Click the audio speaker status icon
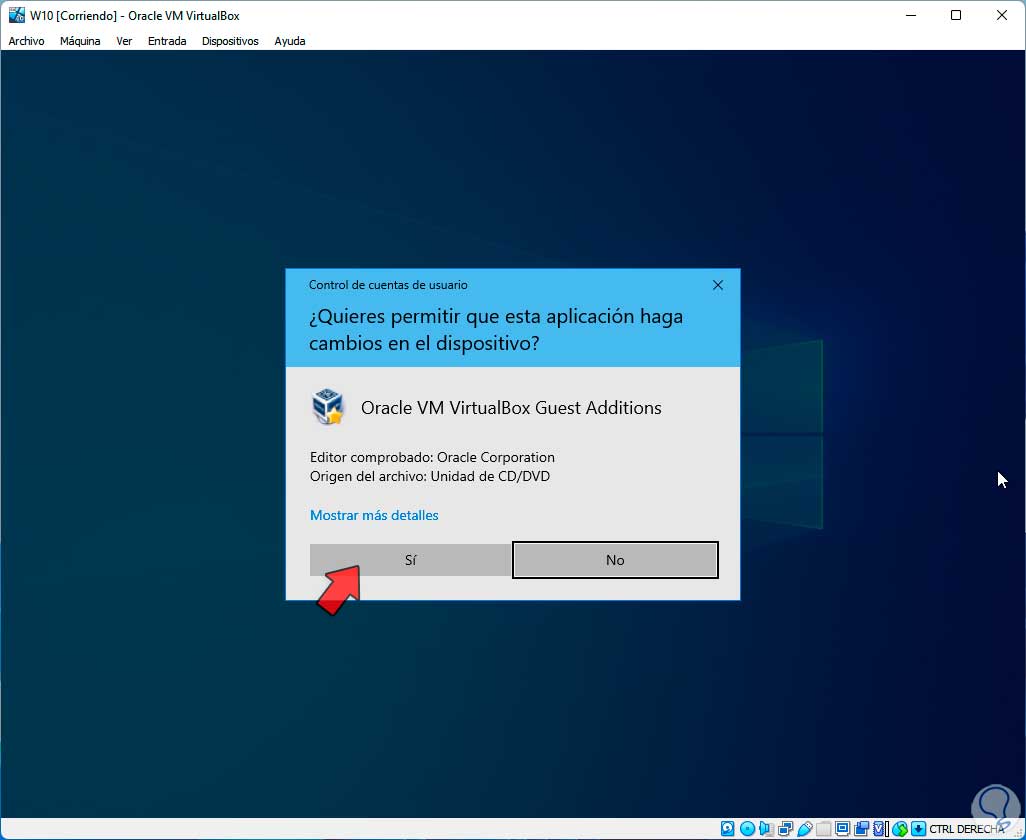The image size is (1026, 840). pyautogui.click(x=766, y=829)
